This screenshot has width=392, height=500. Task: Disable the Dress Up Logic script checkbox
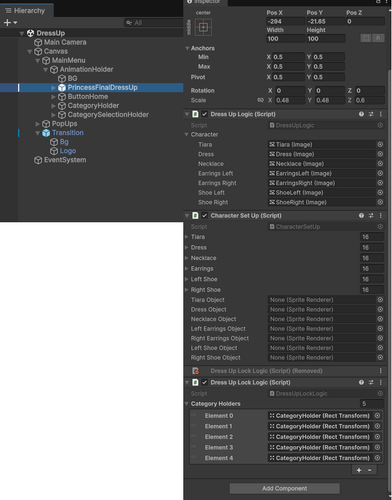[x=205, y=114]
